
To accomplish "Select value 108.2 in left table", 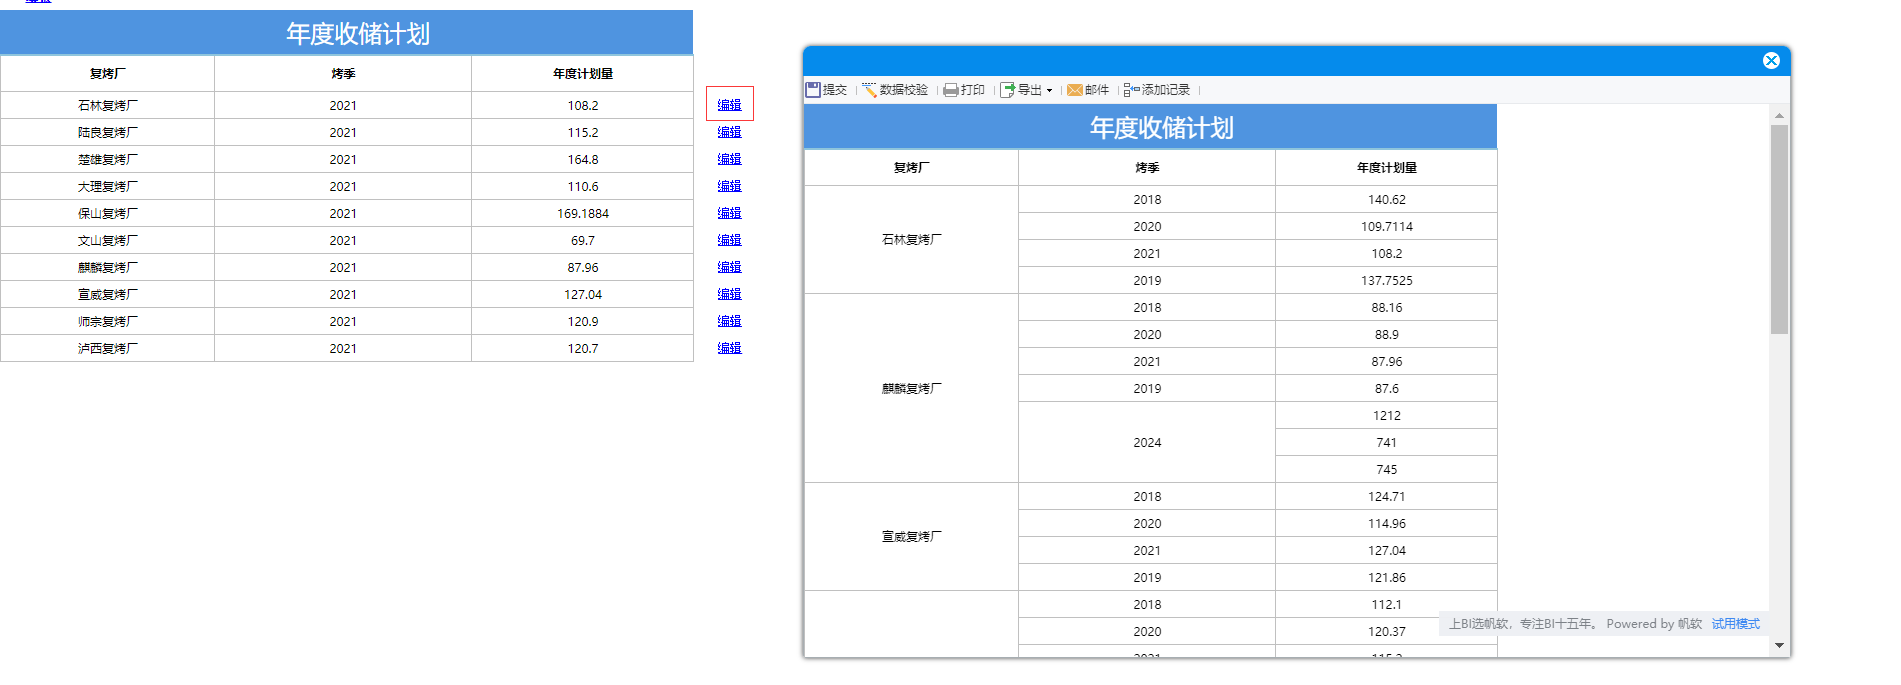I will [583, 105].
